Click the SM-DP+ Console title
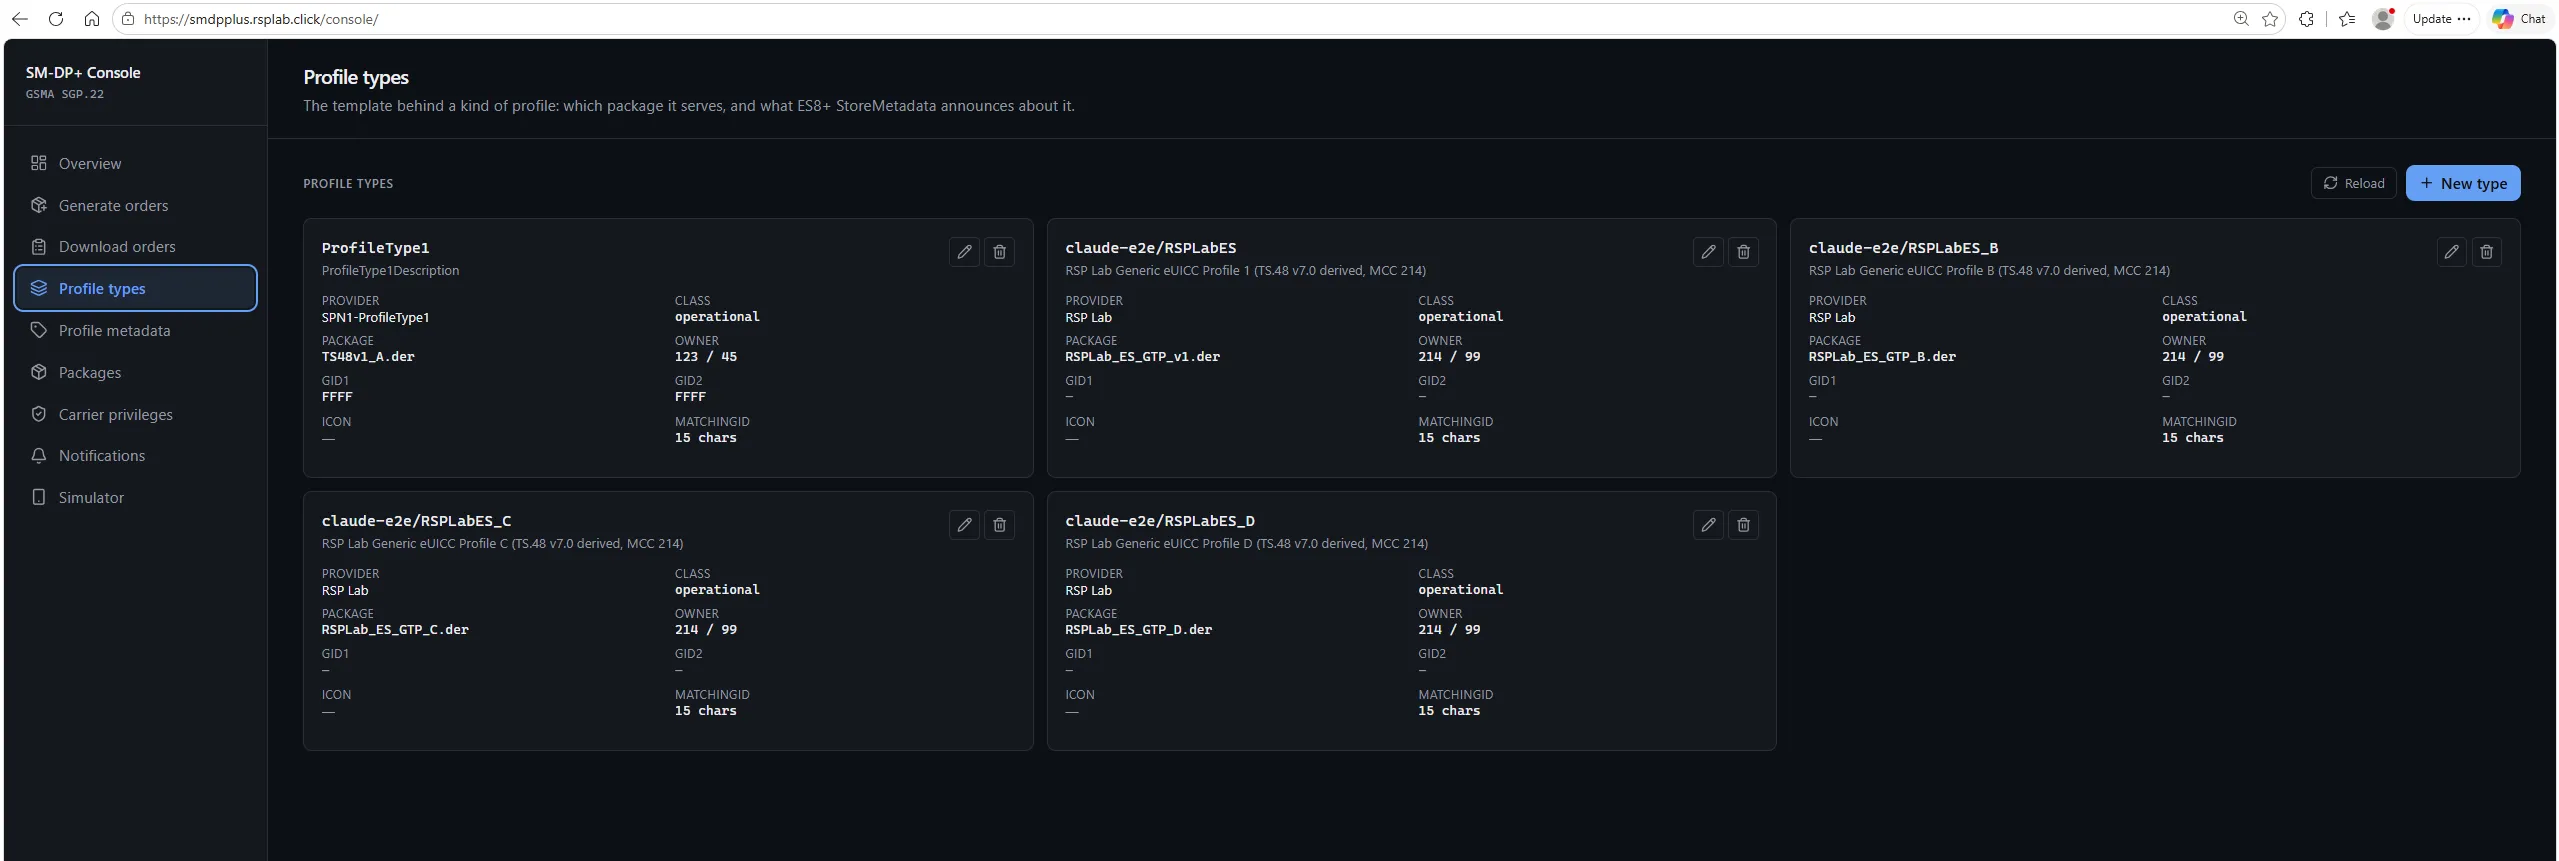The width and height of the screenshot is (2559, 861). [83, 73]
